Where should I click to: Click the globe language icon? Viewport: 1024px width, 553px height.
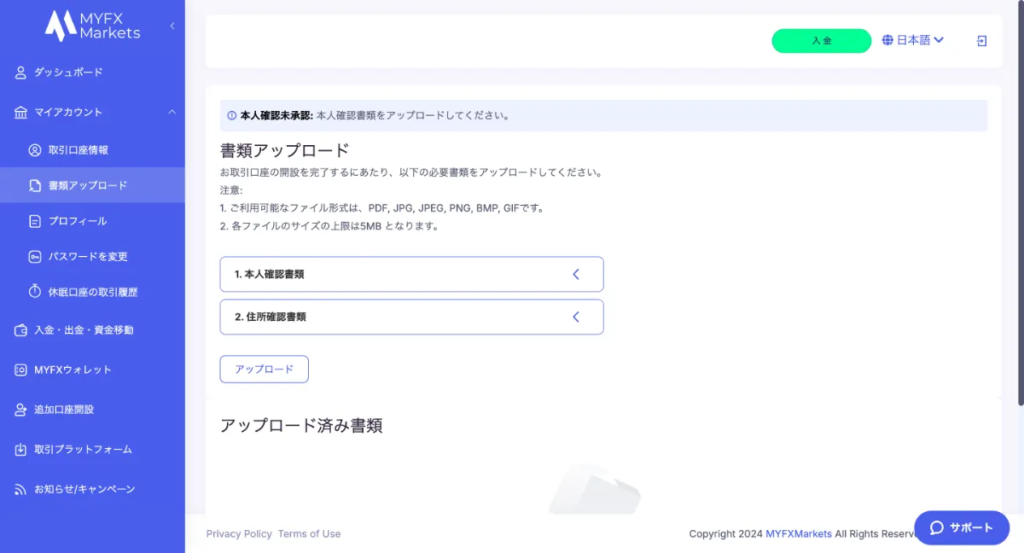pos(888,40)
